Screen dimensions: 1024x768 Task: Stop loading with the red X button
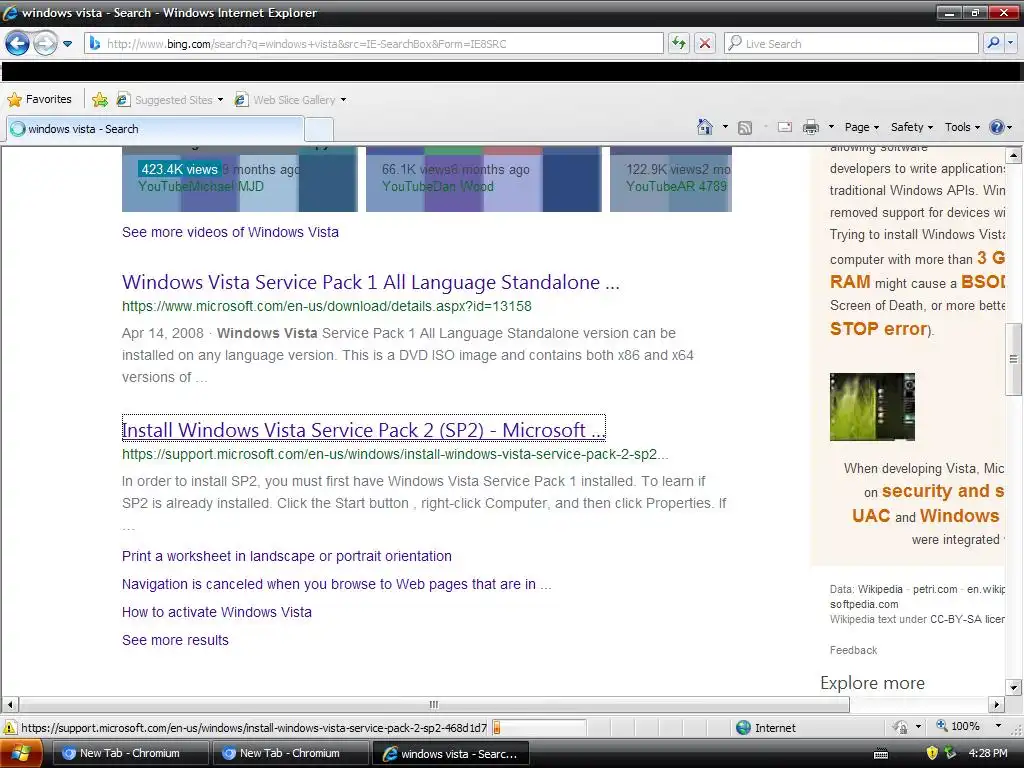tap(705, 44)
